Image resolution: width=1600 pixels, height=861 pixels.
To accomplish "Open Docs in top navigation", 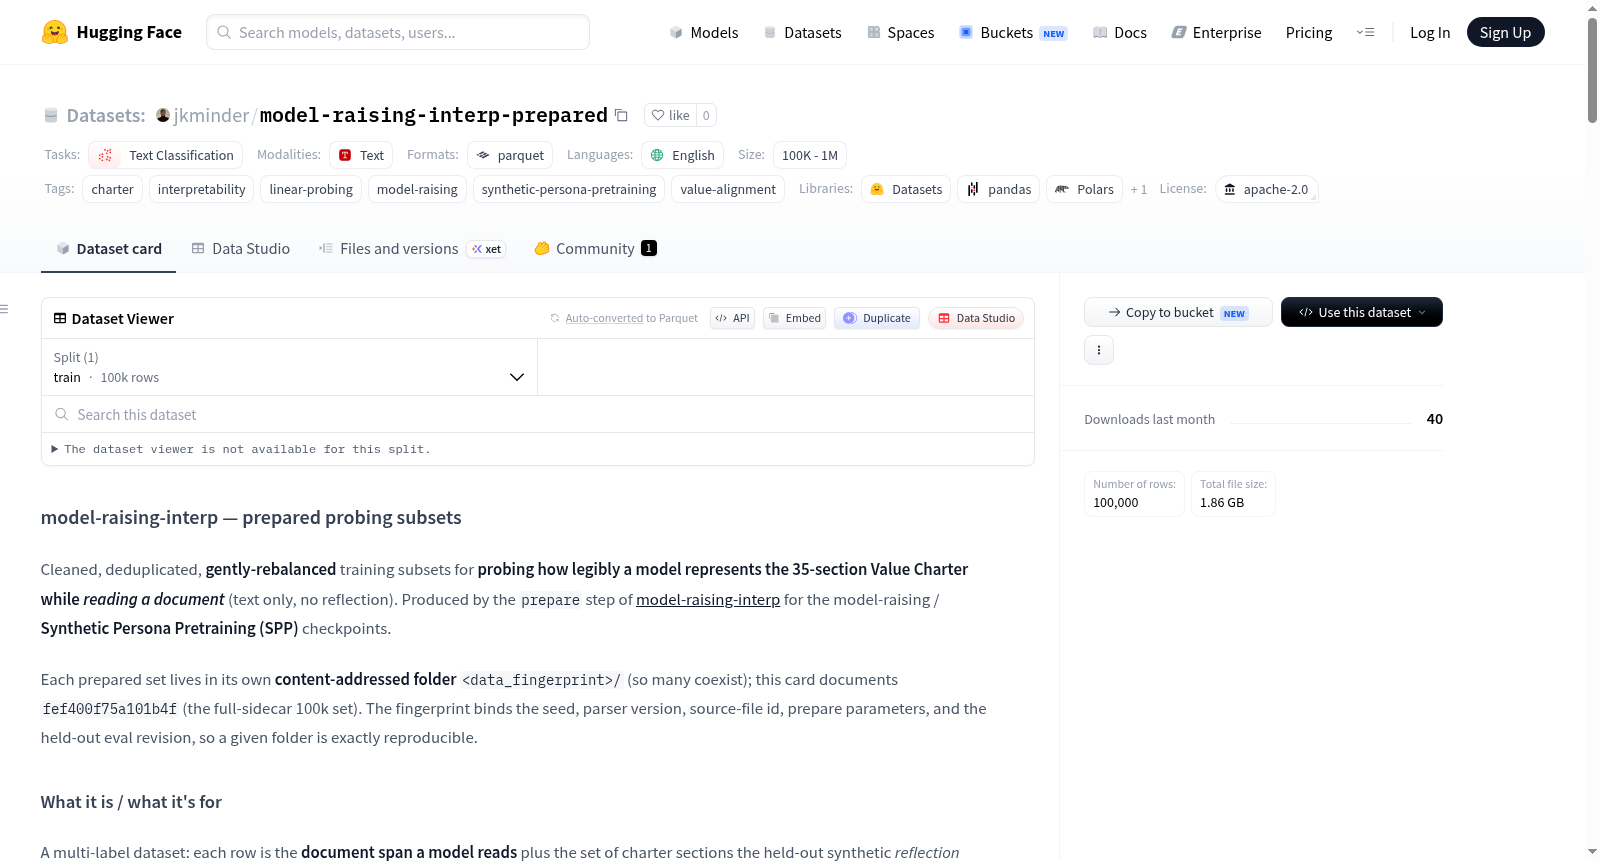I will pos(1120,32).
